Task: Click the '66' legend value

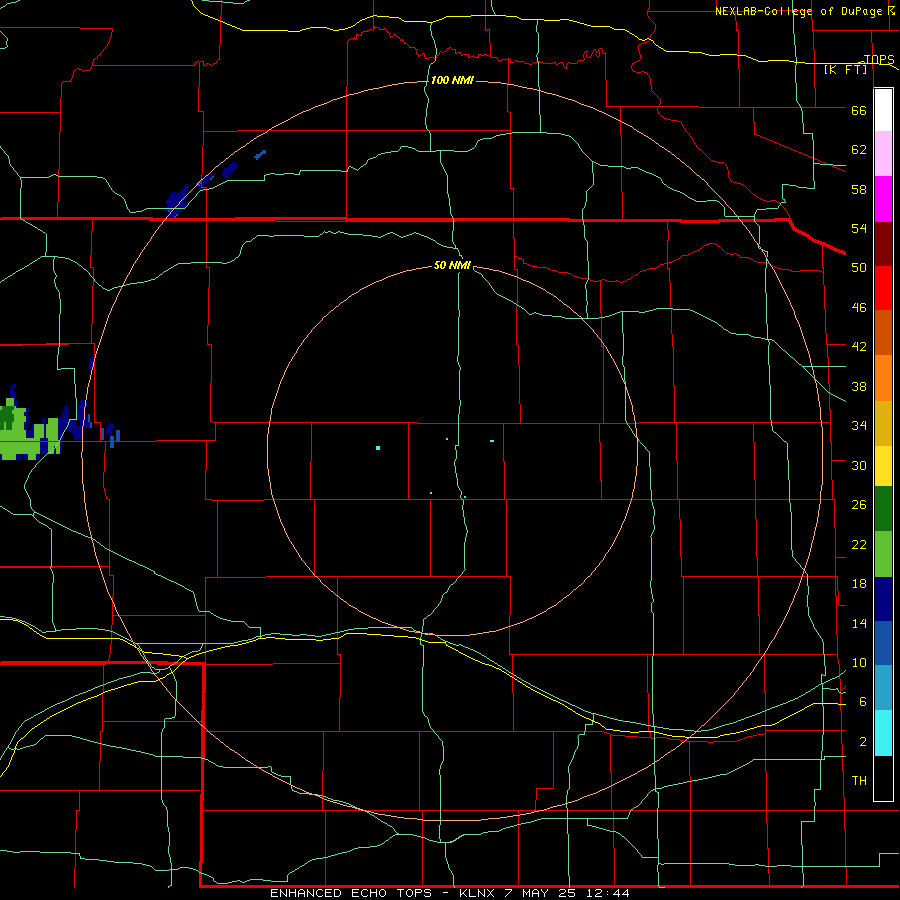Action: [x=859, y=110]
